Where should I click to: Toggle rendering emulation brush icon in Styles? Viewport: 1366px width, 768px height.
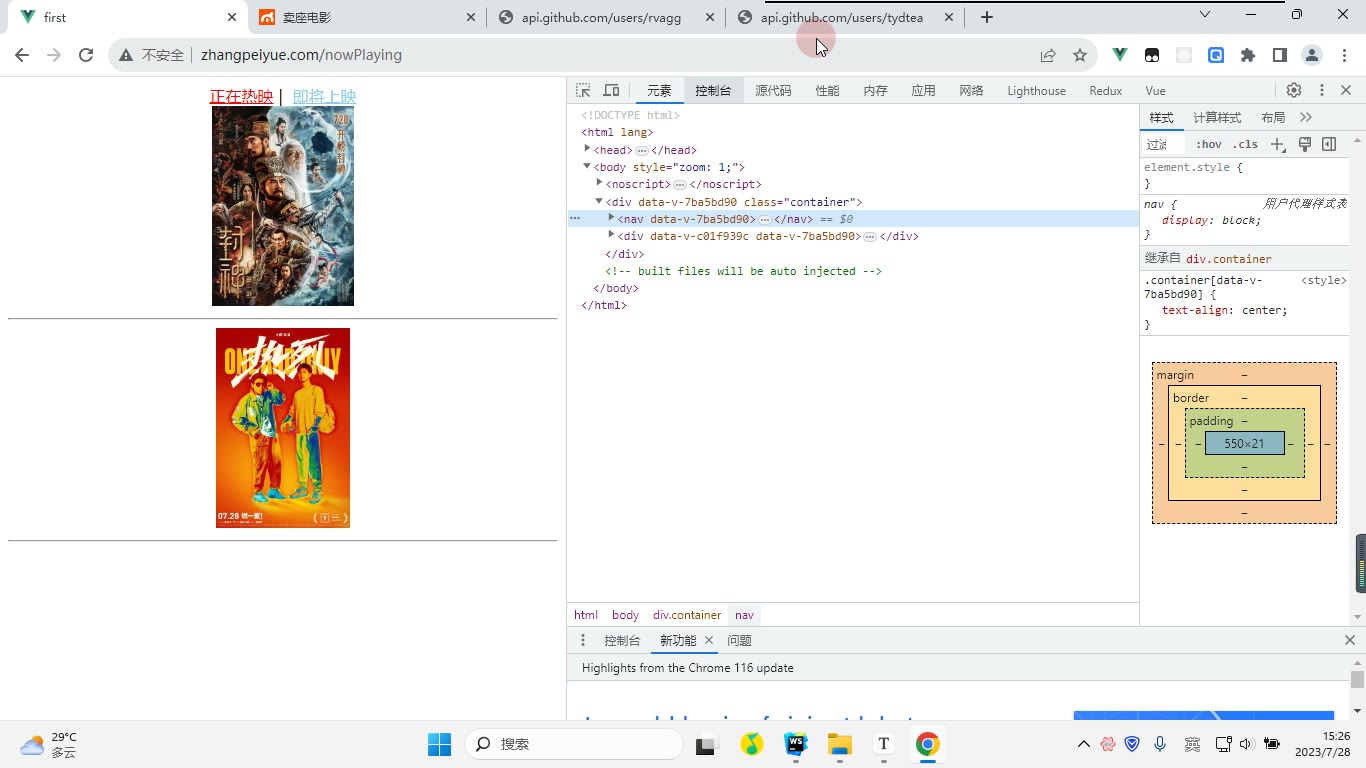[x=1304, y=144]
